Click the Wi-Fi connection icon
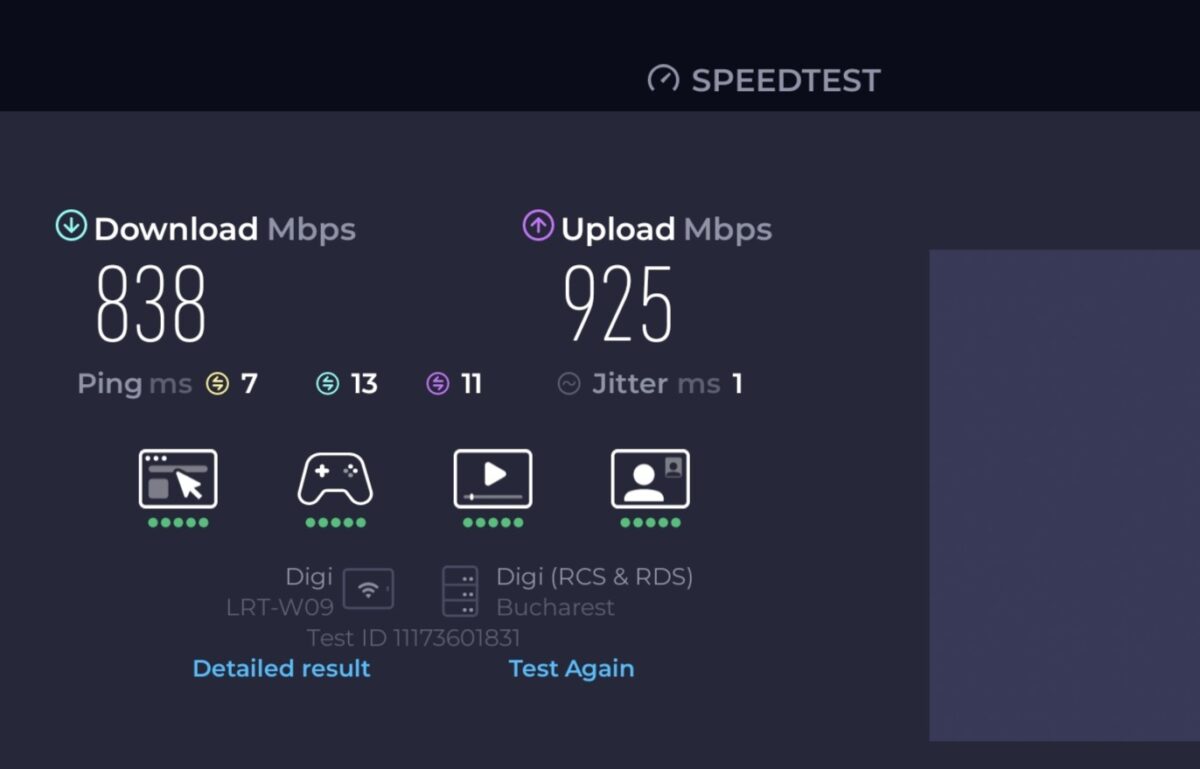The image size is (1200, 769). click(x=368, y=590)
